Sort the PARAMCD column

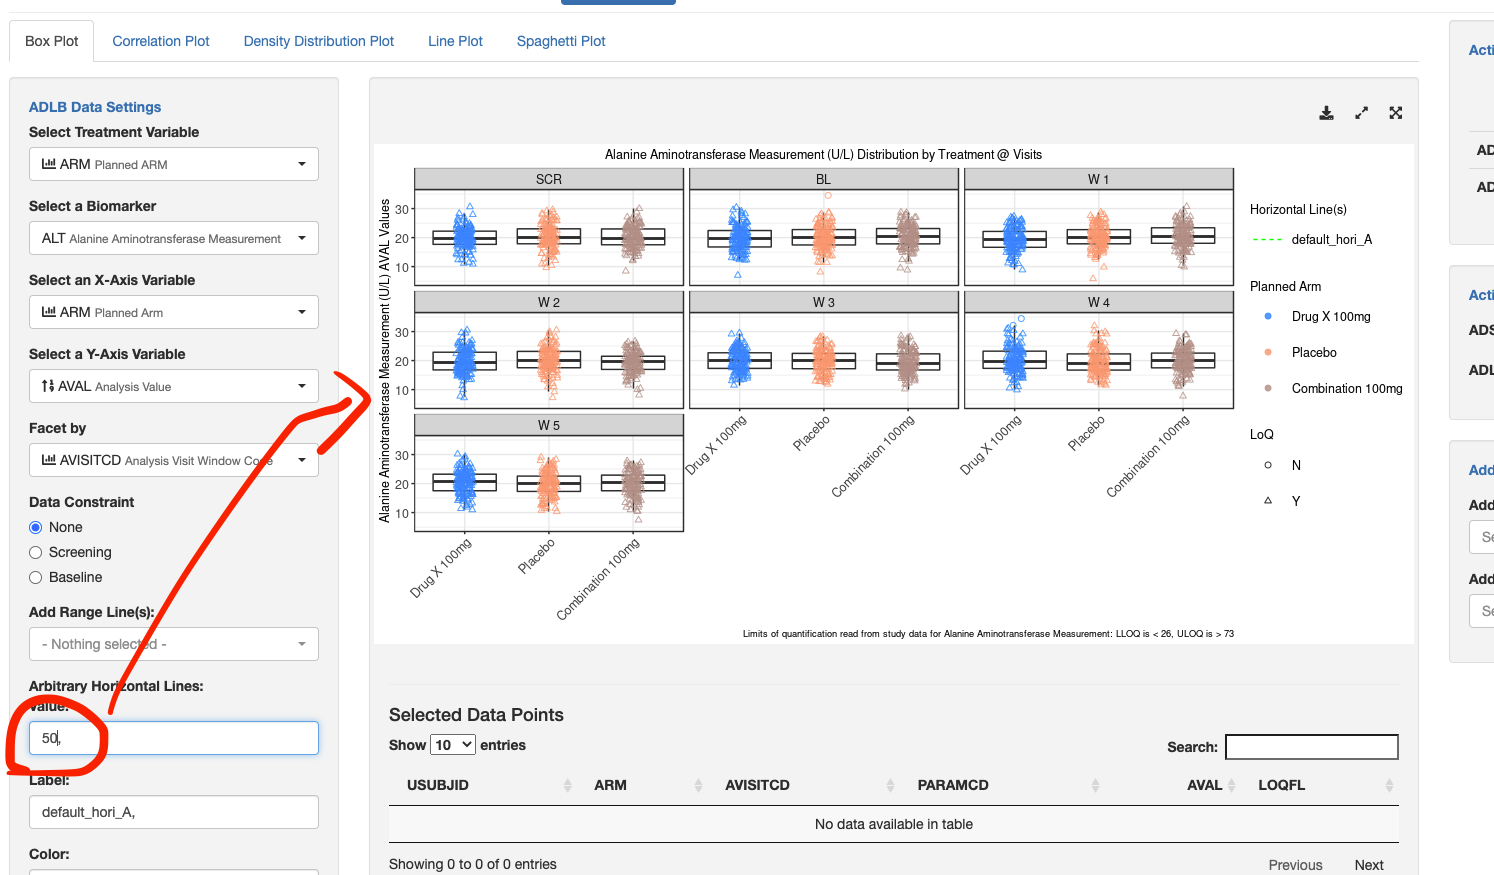[952, 785]
